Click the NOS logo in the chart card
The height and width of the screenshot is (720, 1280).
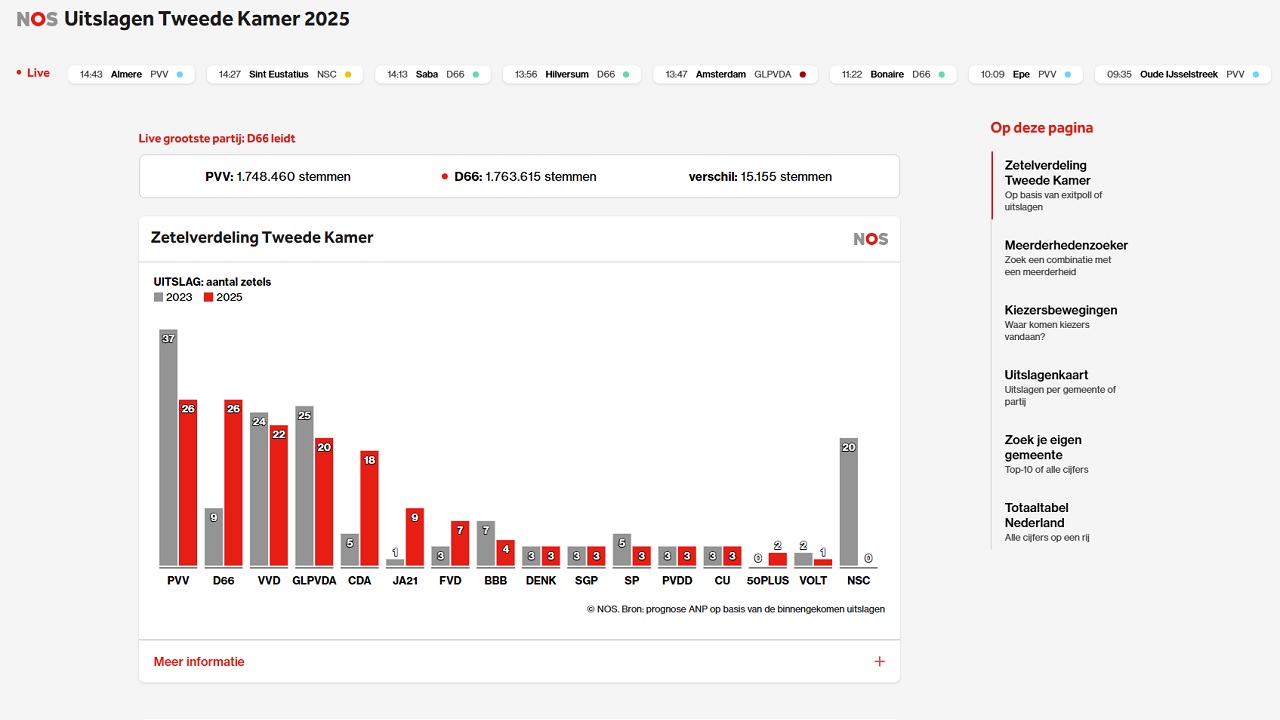coord(870,239)
